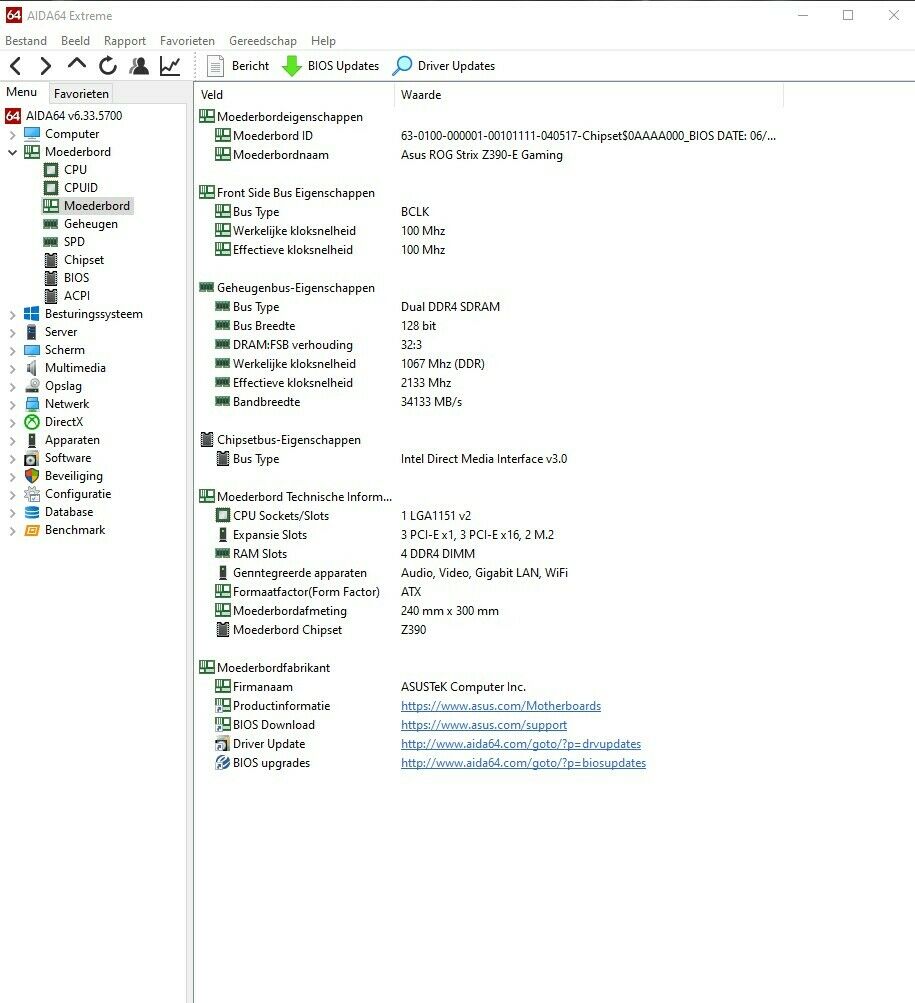Expand the Server tree node
This screenshot has height=1003, width=915.
[x=12, y=332]
